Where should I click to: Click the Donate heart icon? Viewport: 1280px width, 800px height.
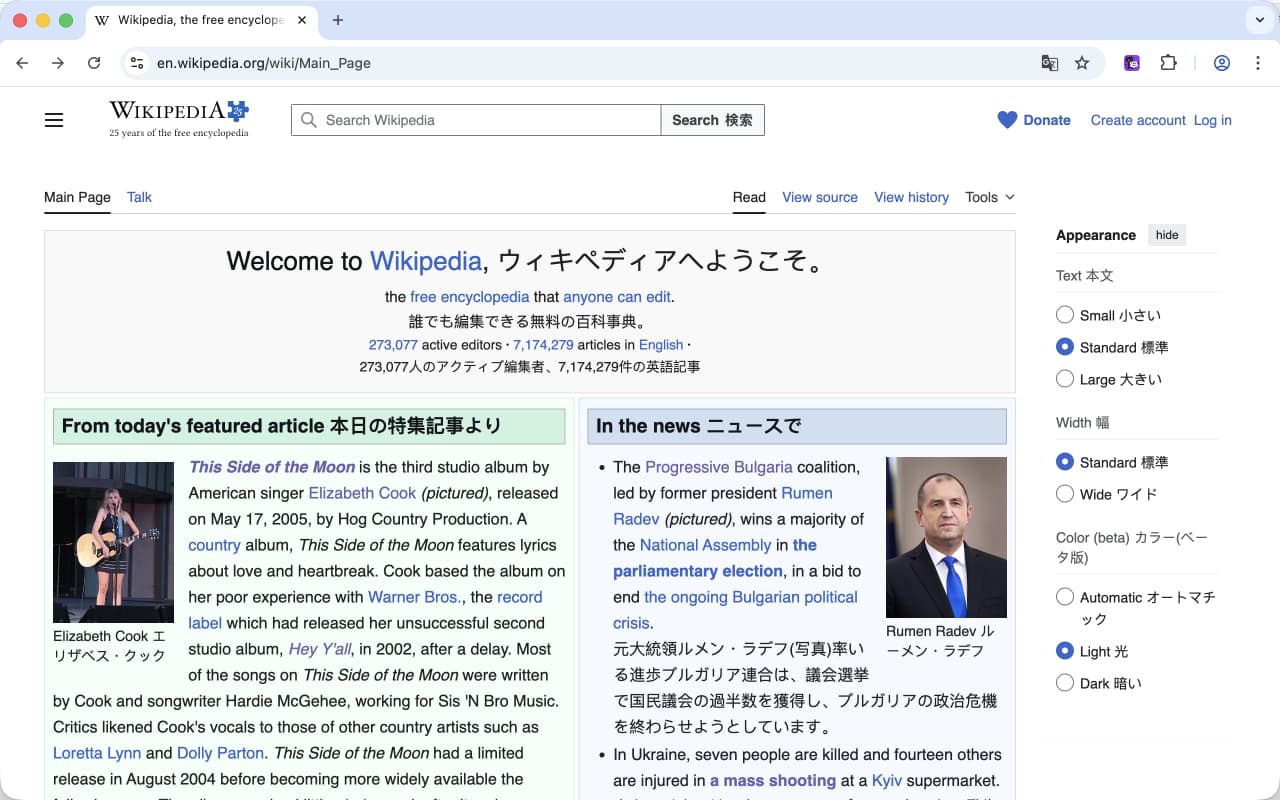pos(1007,120)
